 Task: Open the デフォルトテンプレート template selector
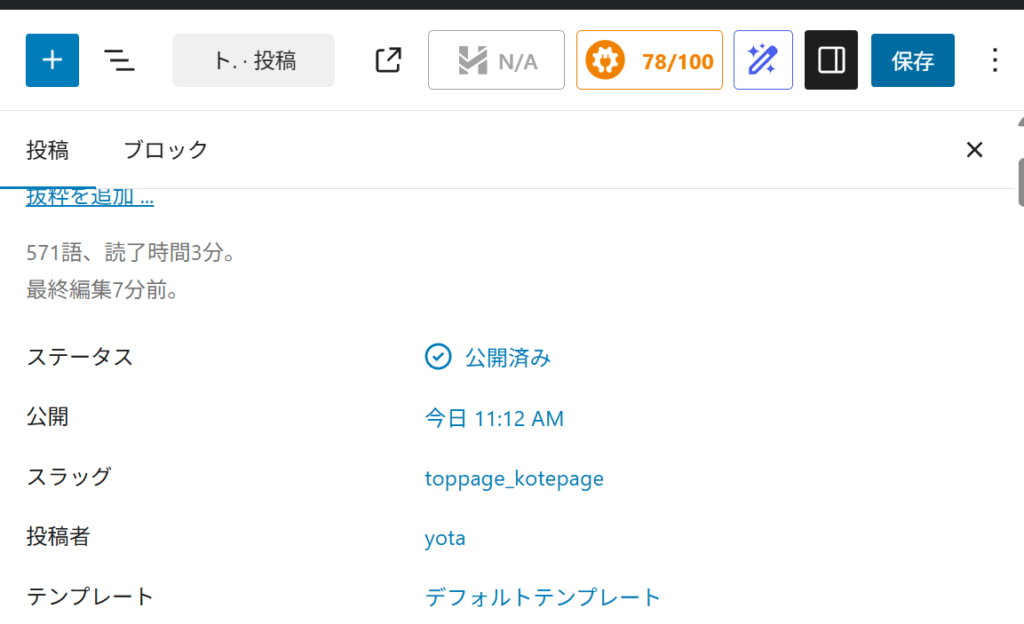[x=543, y=598]
